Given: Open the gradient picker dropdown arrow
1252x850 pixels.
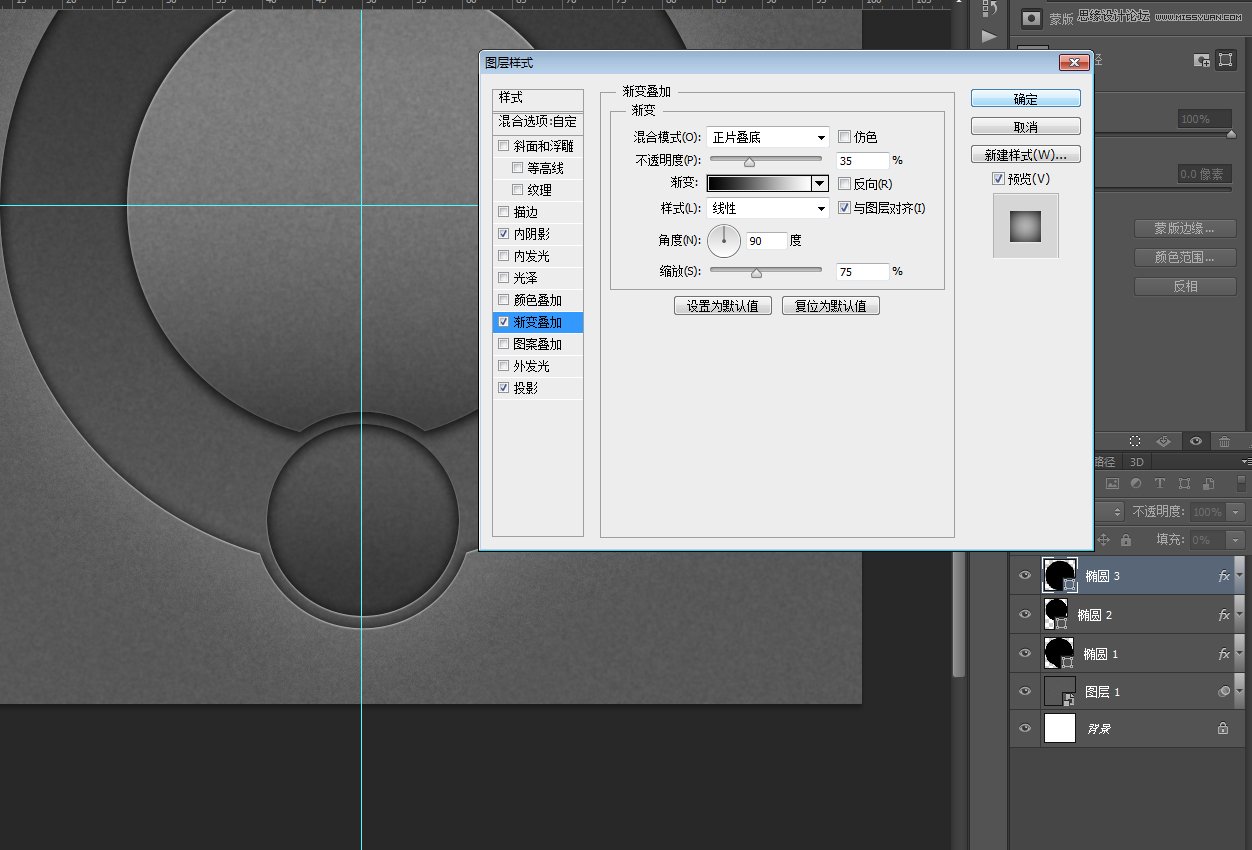Looking at the screenshot, I should pos(820,183).
